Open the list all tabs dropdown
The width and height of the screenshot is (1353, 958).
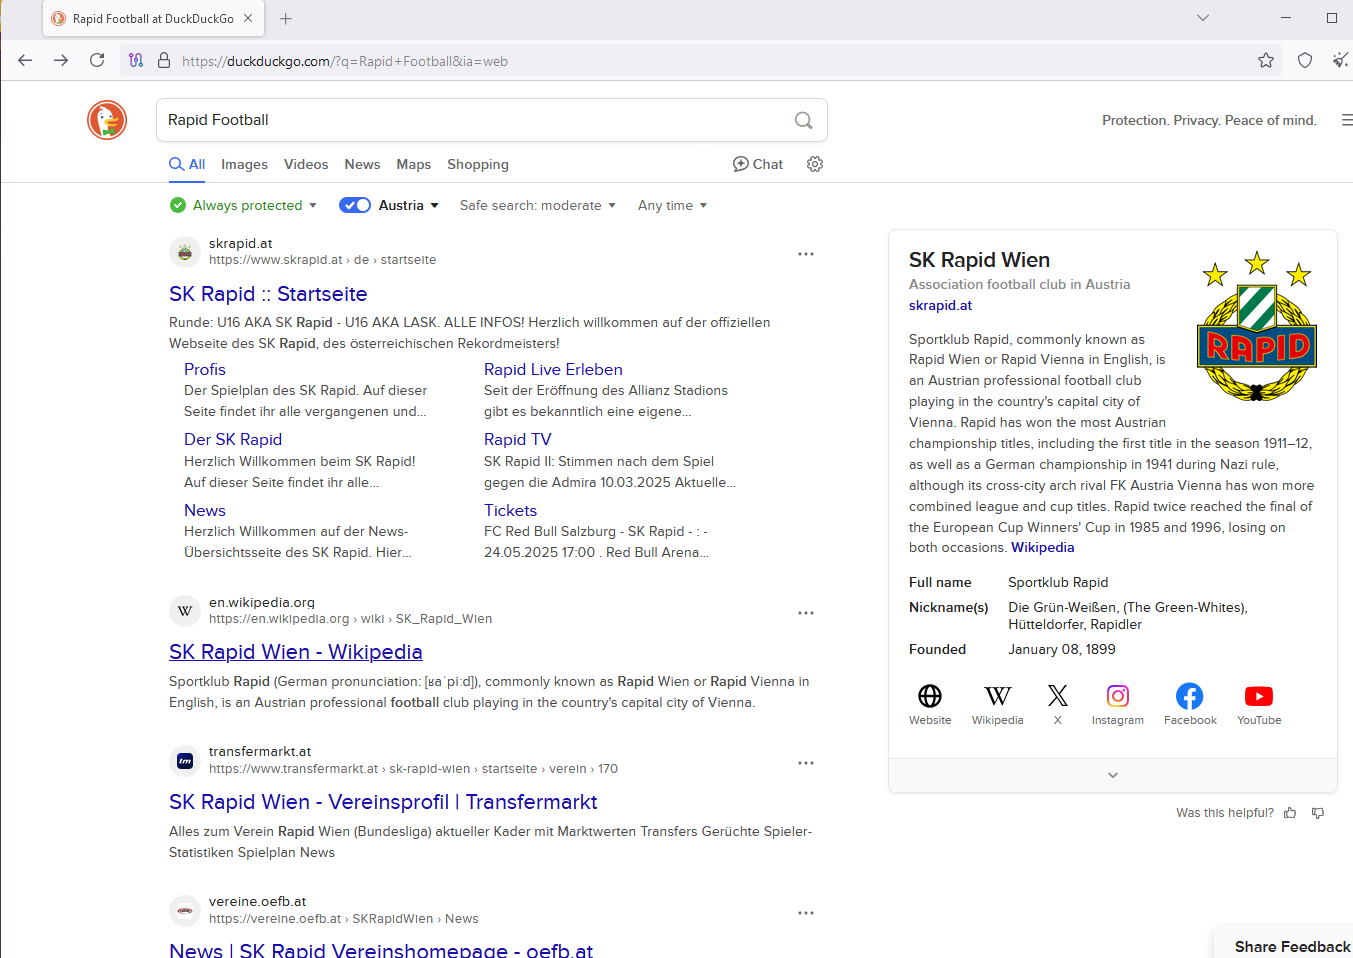click(1203, 18)
